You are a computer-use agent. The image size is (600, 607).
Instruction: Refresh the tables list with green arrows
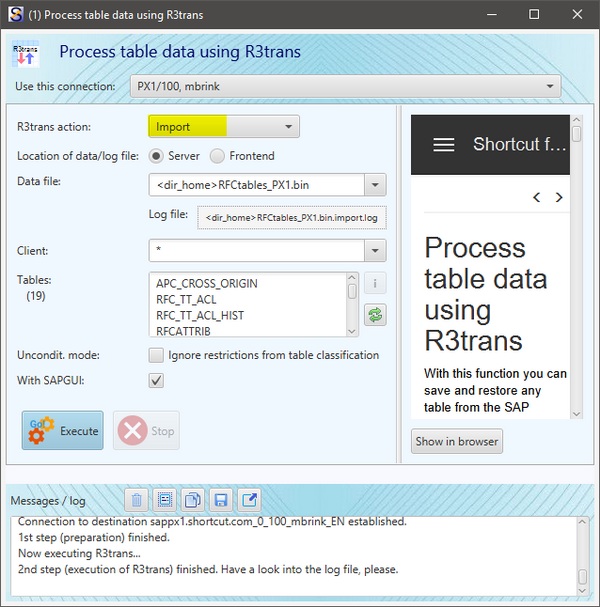374,314
